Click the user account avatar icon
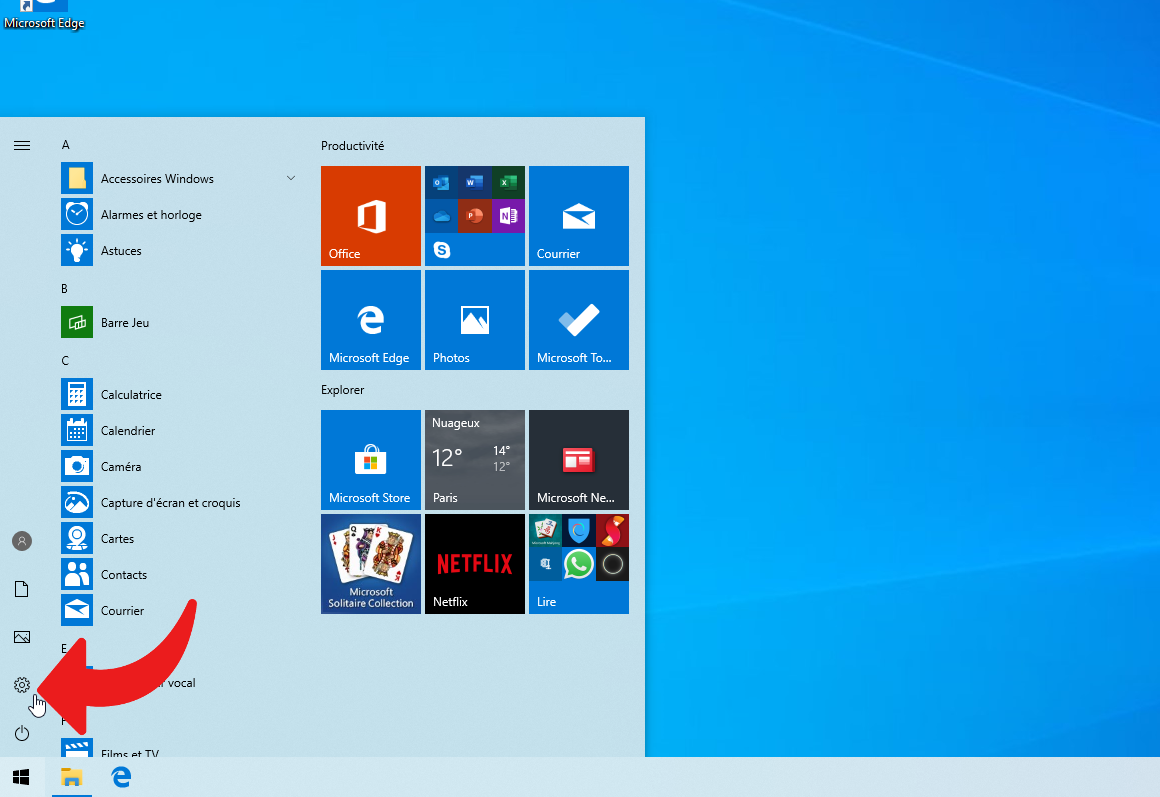Viewport: 1160px width, 797px height. 21,541
